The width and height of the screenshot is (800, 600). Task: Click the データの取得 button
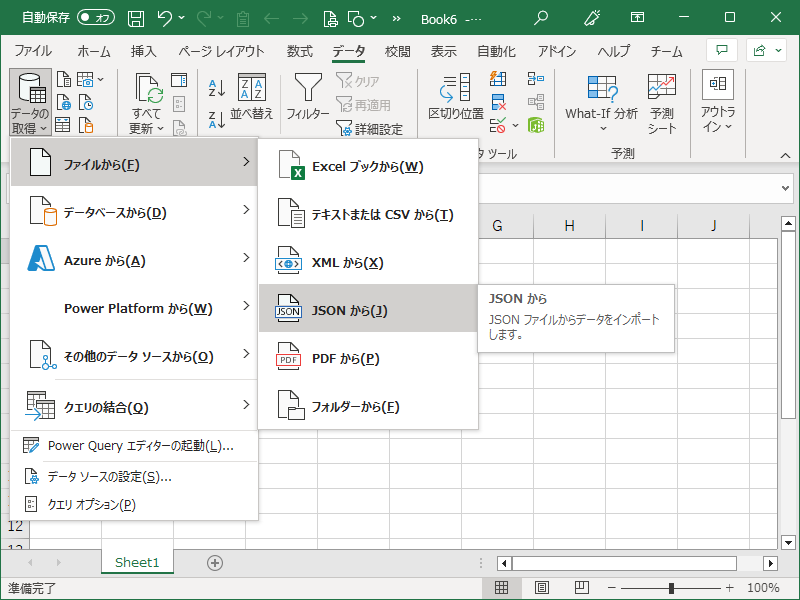(30, 102)
